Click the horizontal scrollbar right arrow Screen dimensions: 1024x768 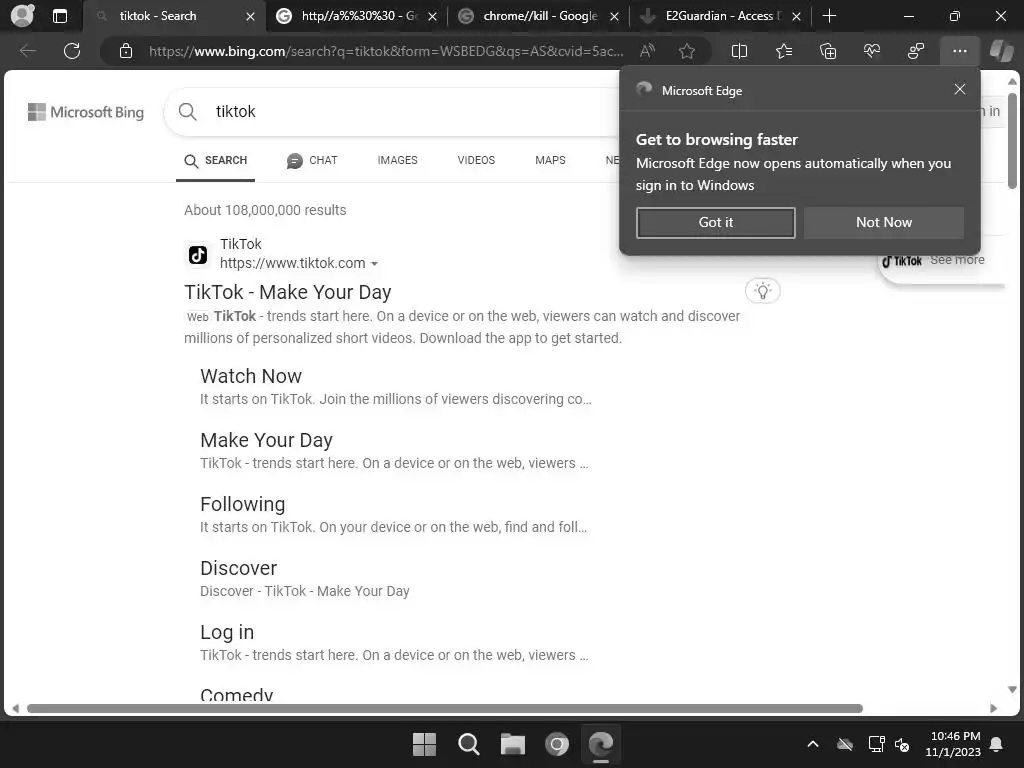[994, 709]
